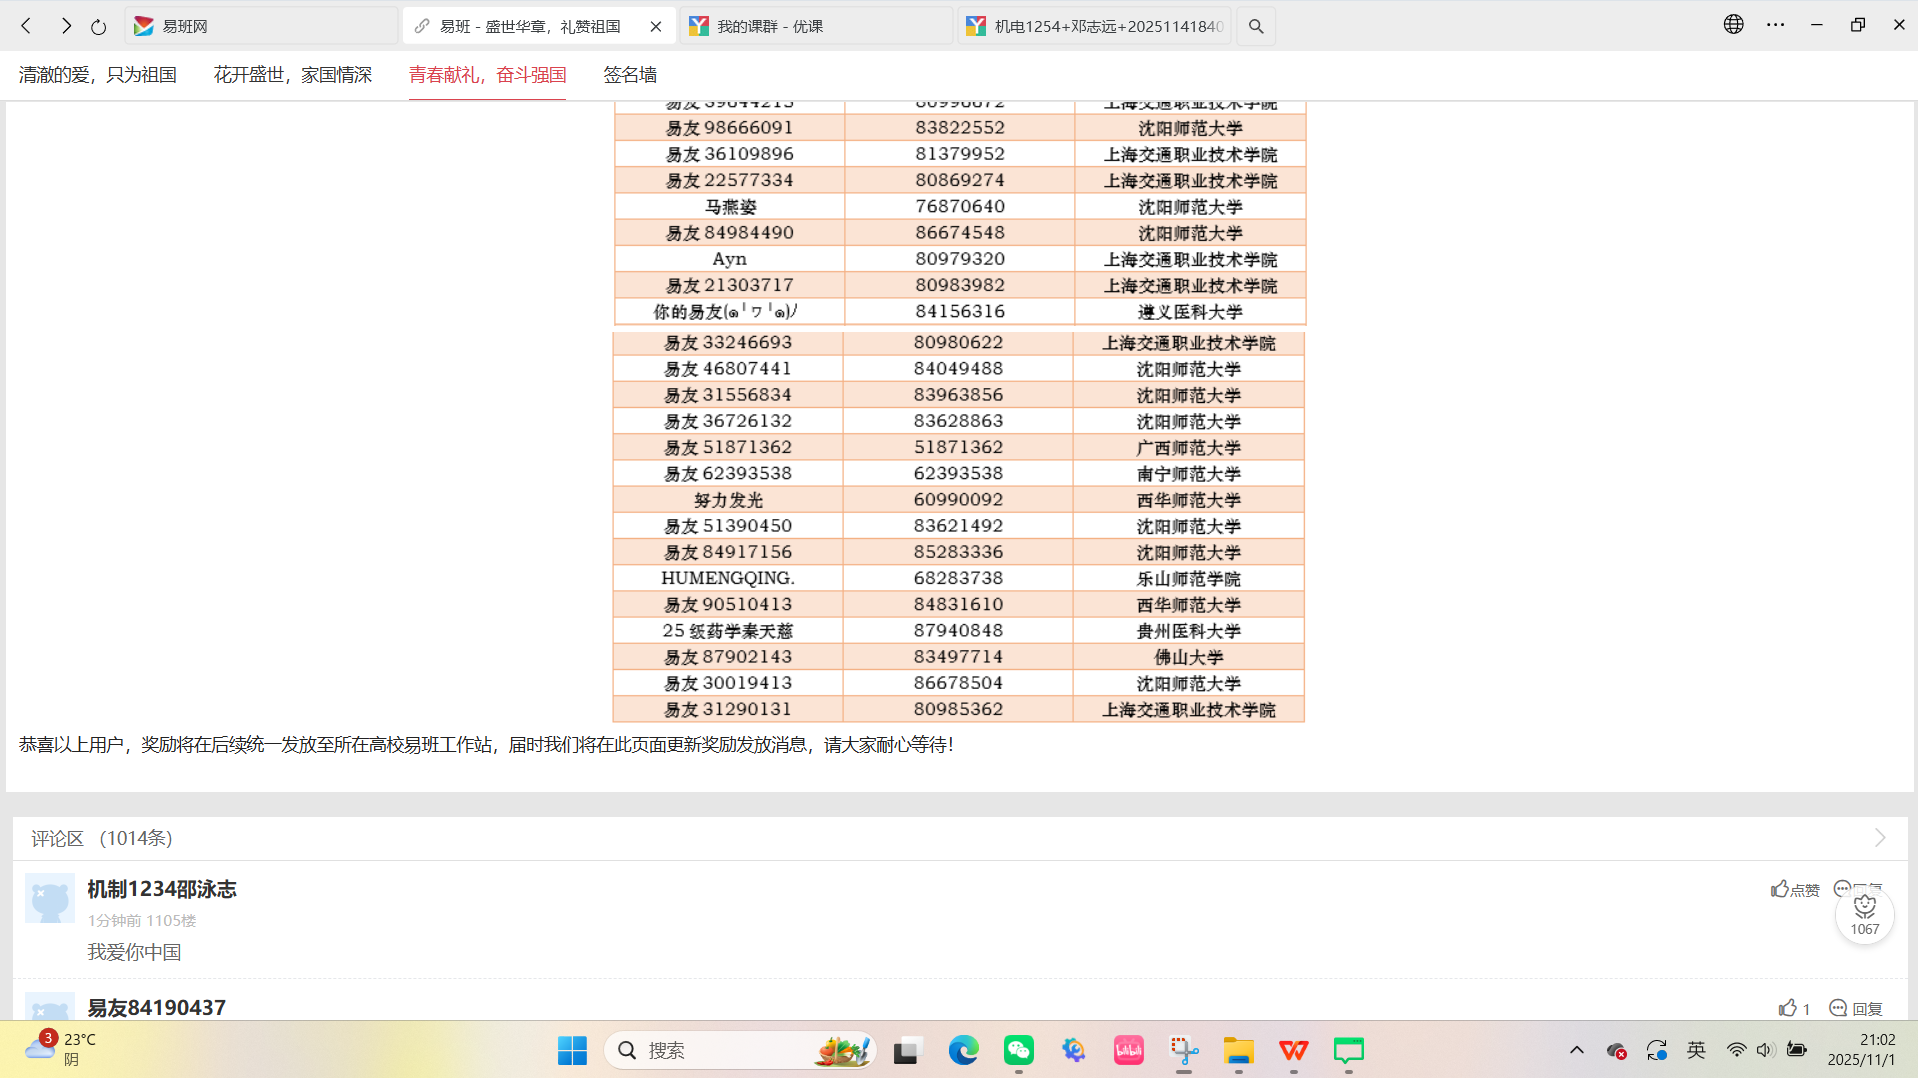Select the 花开盛世，家国情深 tab
Screen dimensions: 1918x1078
coord(293,75)
